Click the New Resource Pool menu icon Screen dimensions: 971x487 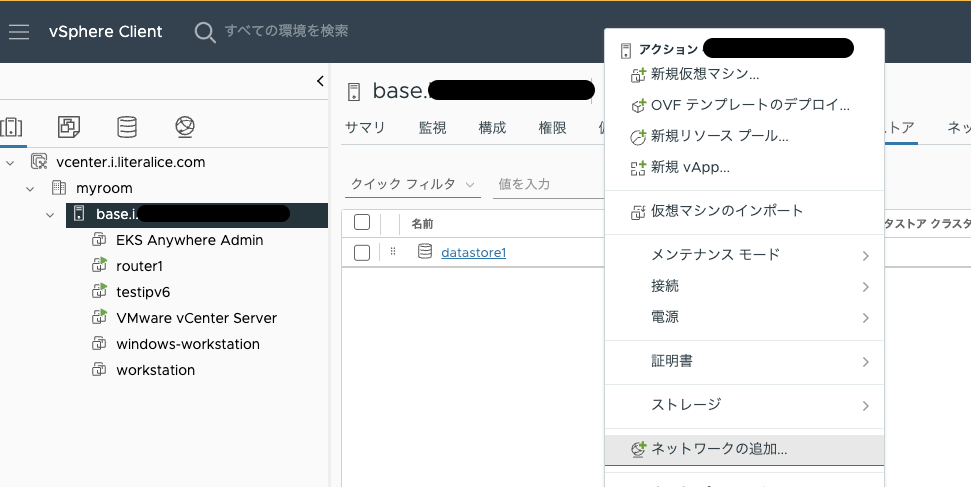tap(638, 137)
